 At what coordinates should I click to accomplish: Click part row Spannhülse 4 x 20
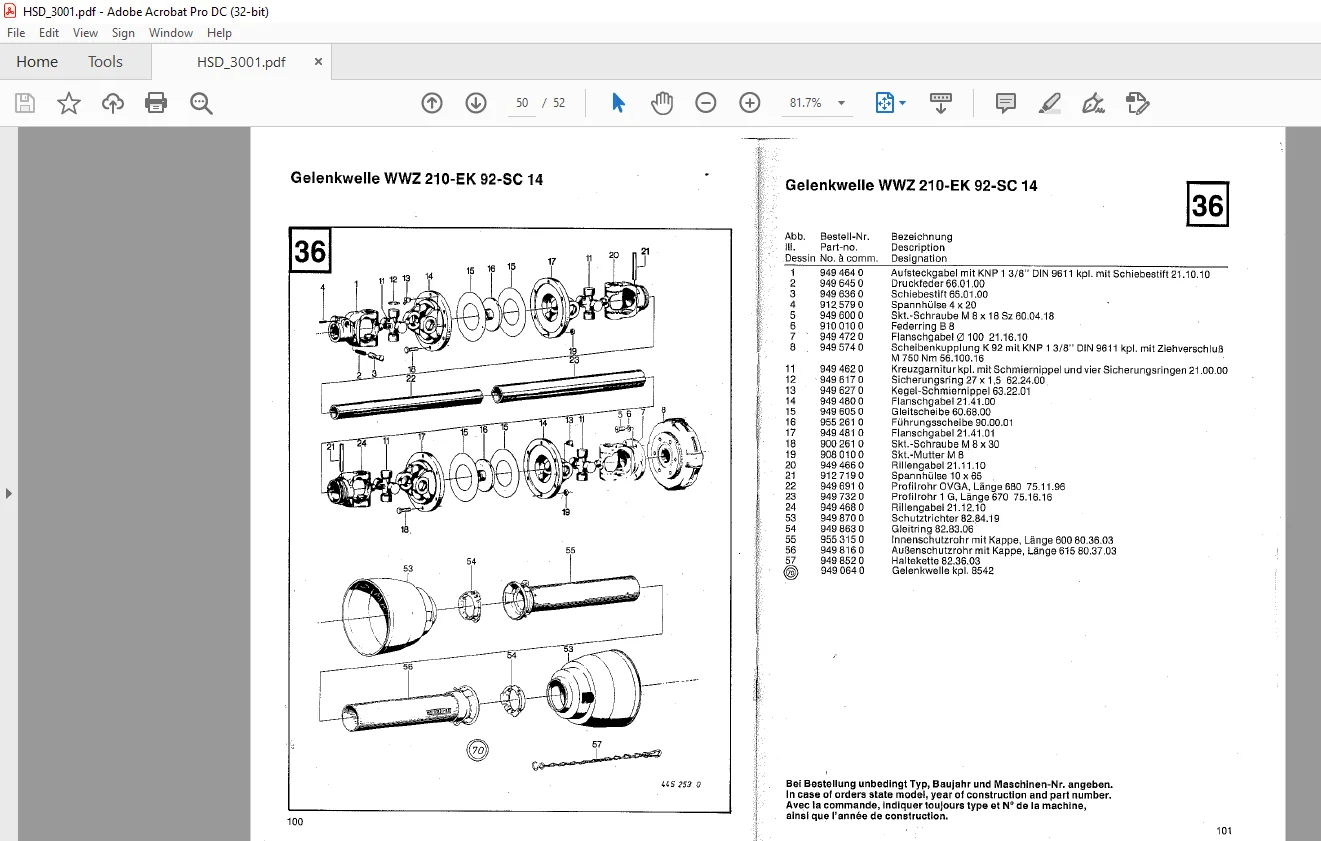click(881, 305)
